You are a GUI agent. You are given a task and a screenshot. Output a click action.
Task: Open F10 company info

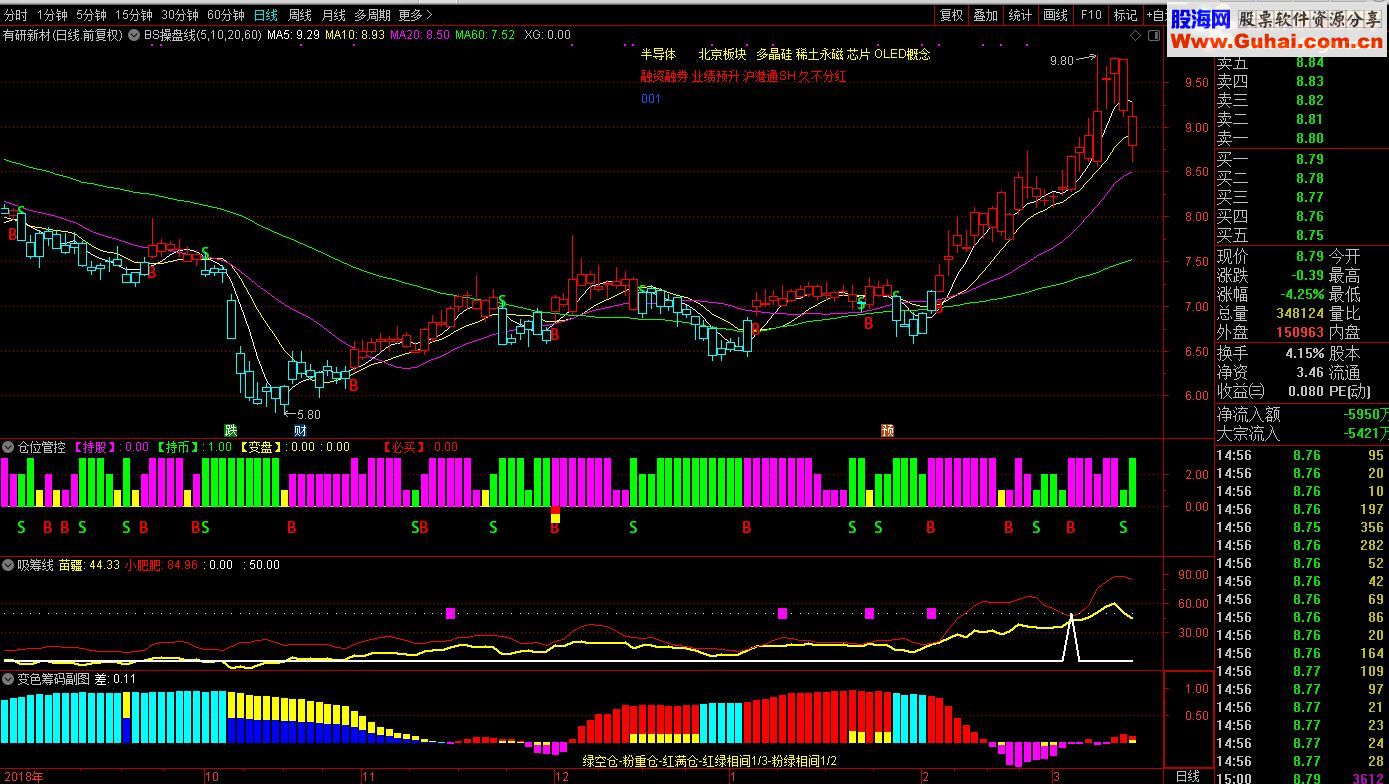[x=1091, y=15]
